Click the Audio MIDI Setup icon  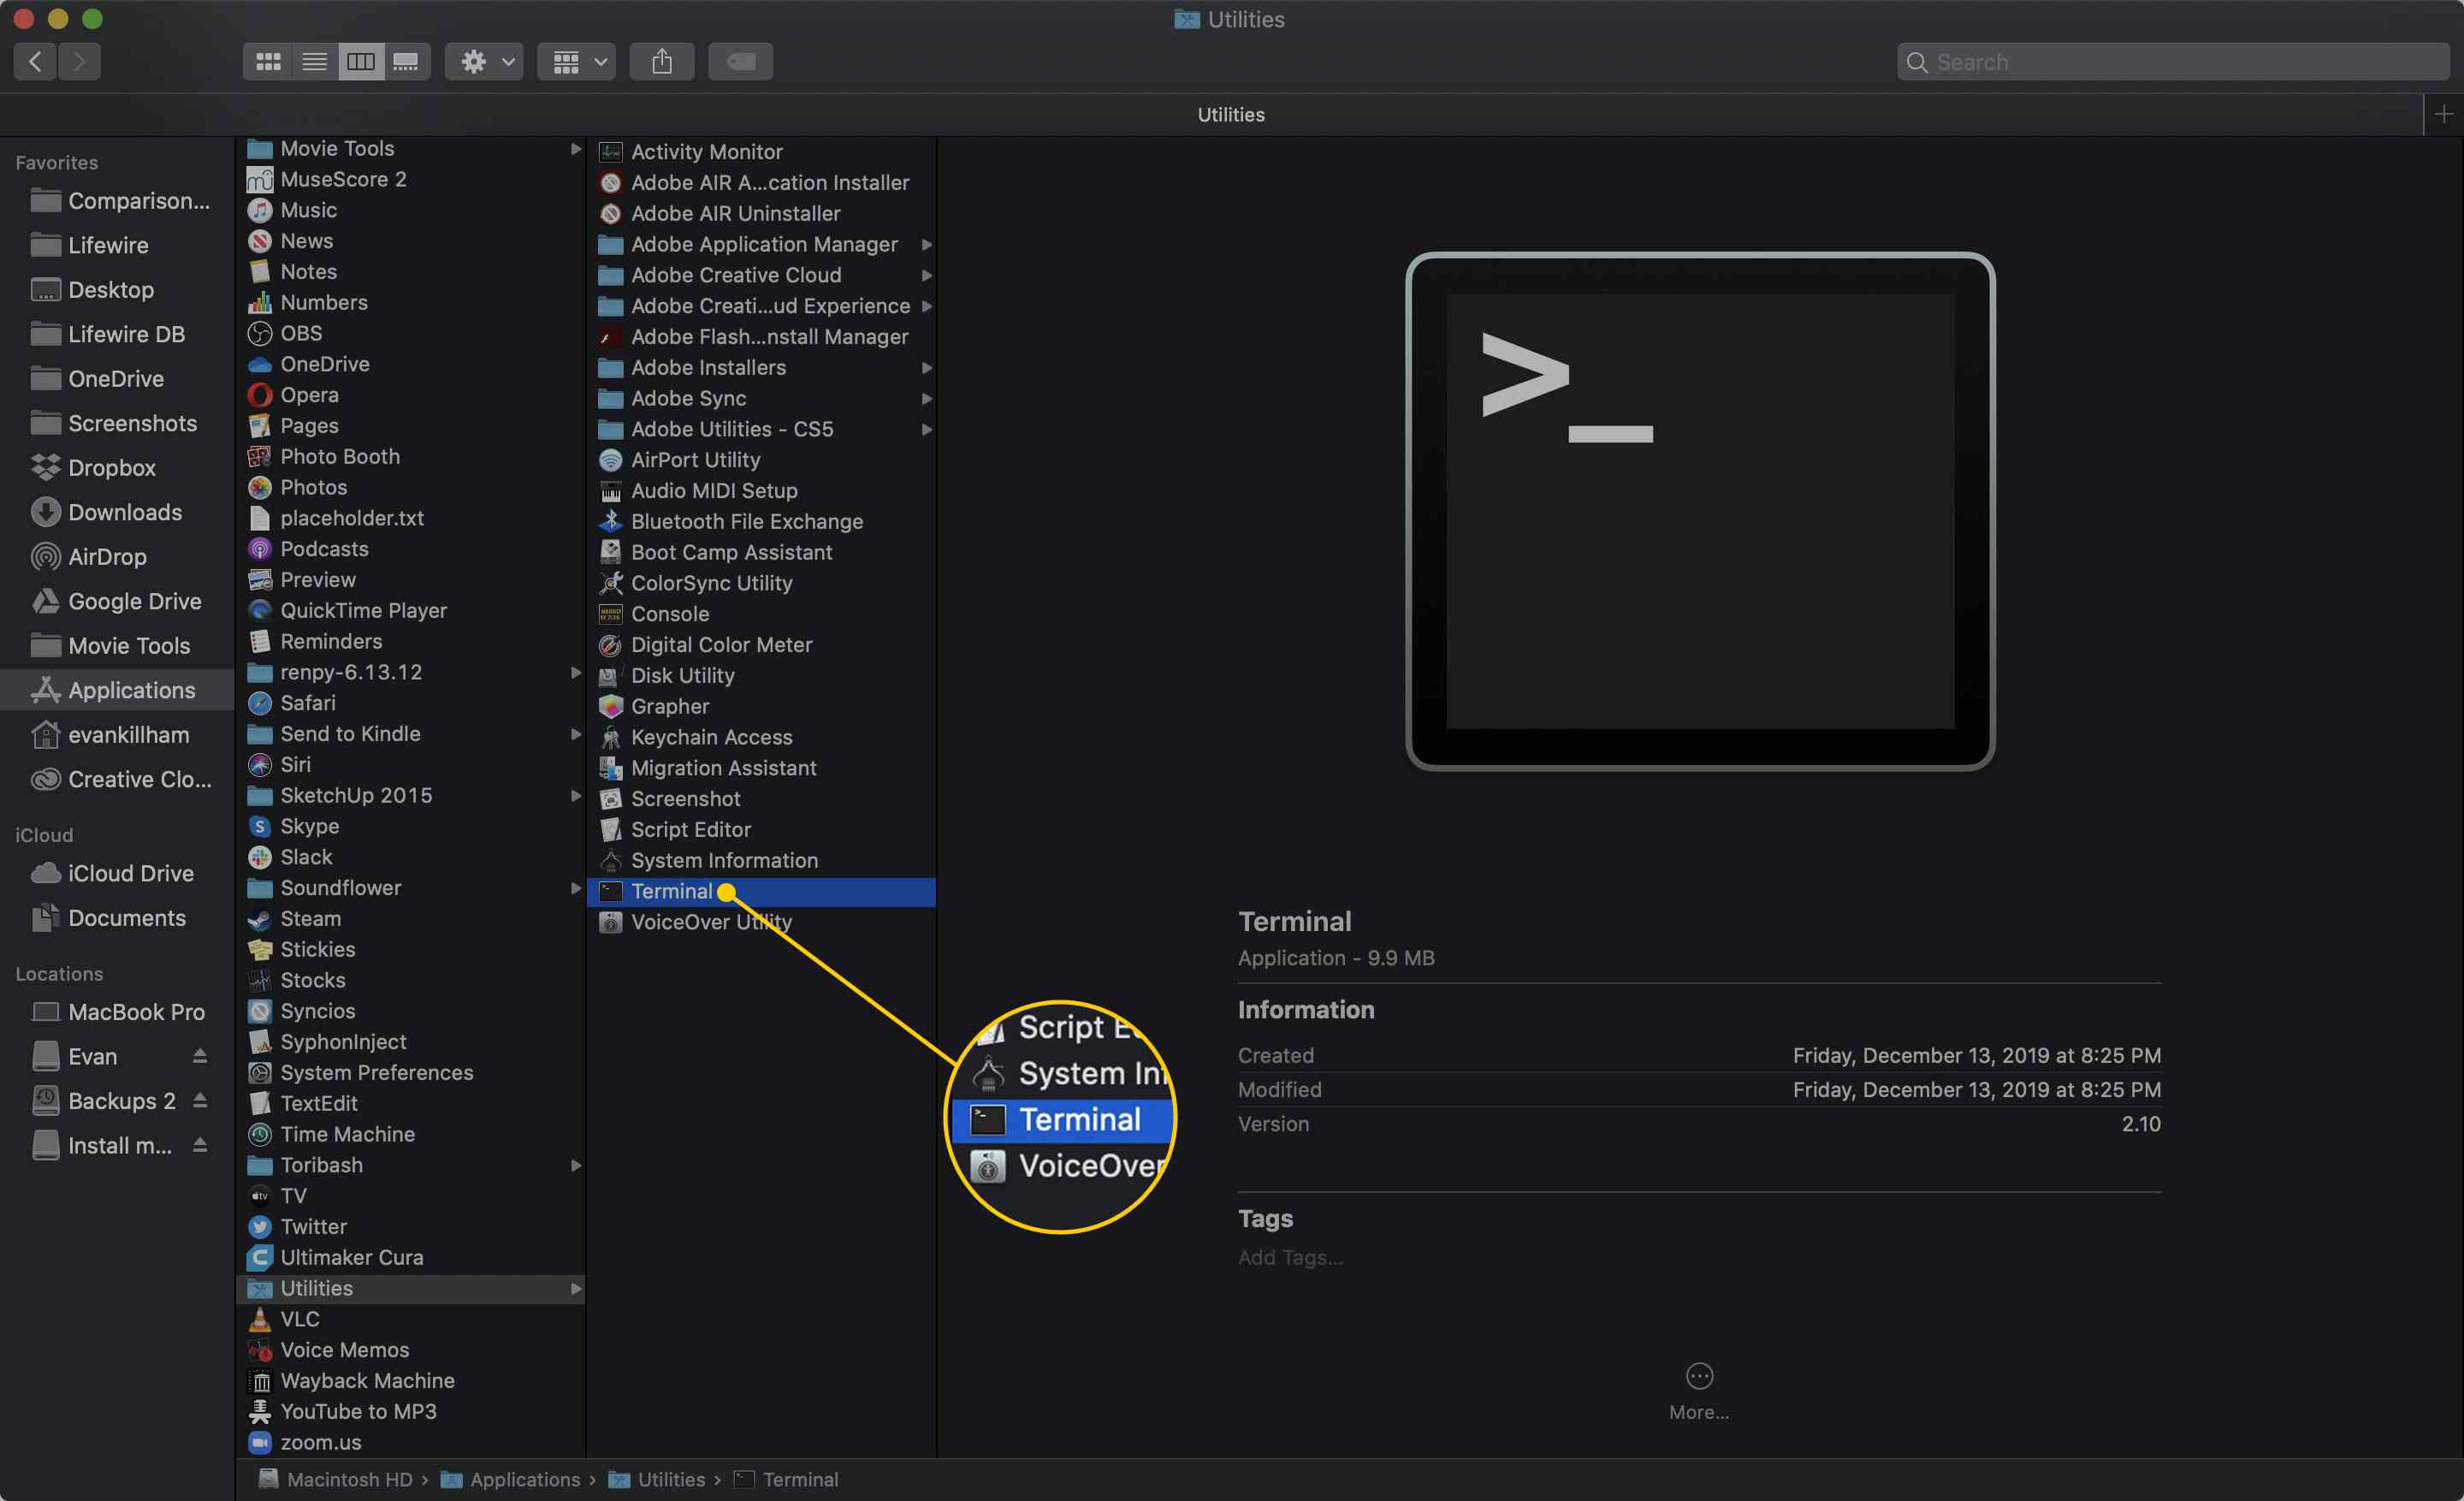[609, 489]
